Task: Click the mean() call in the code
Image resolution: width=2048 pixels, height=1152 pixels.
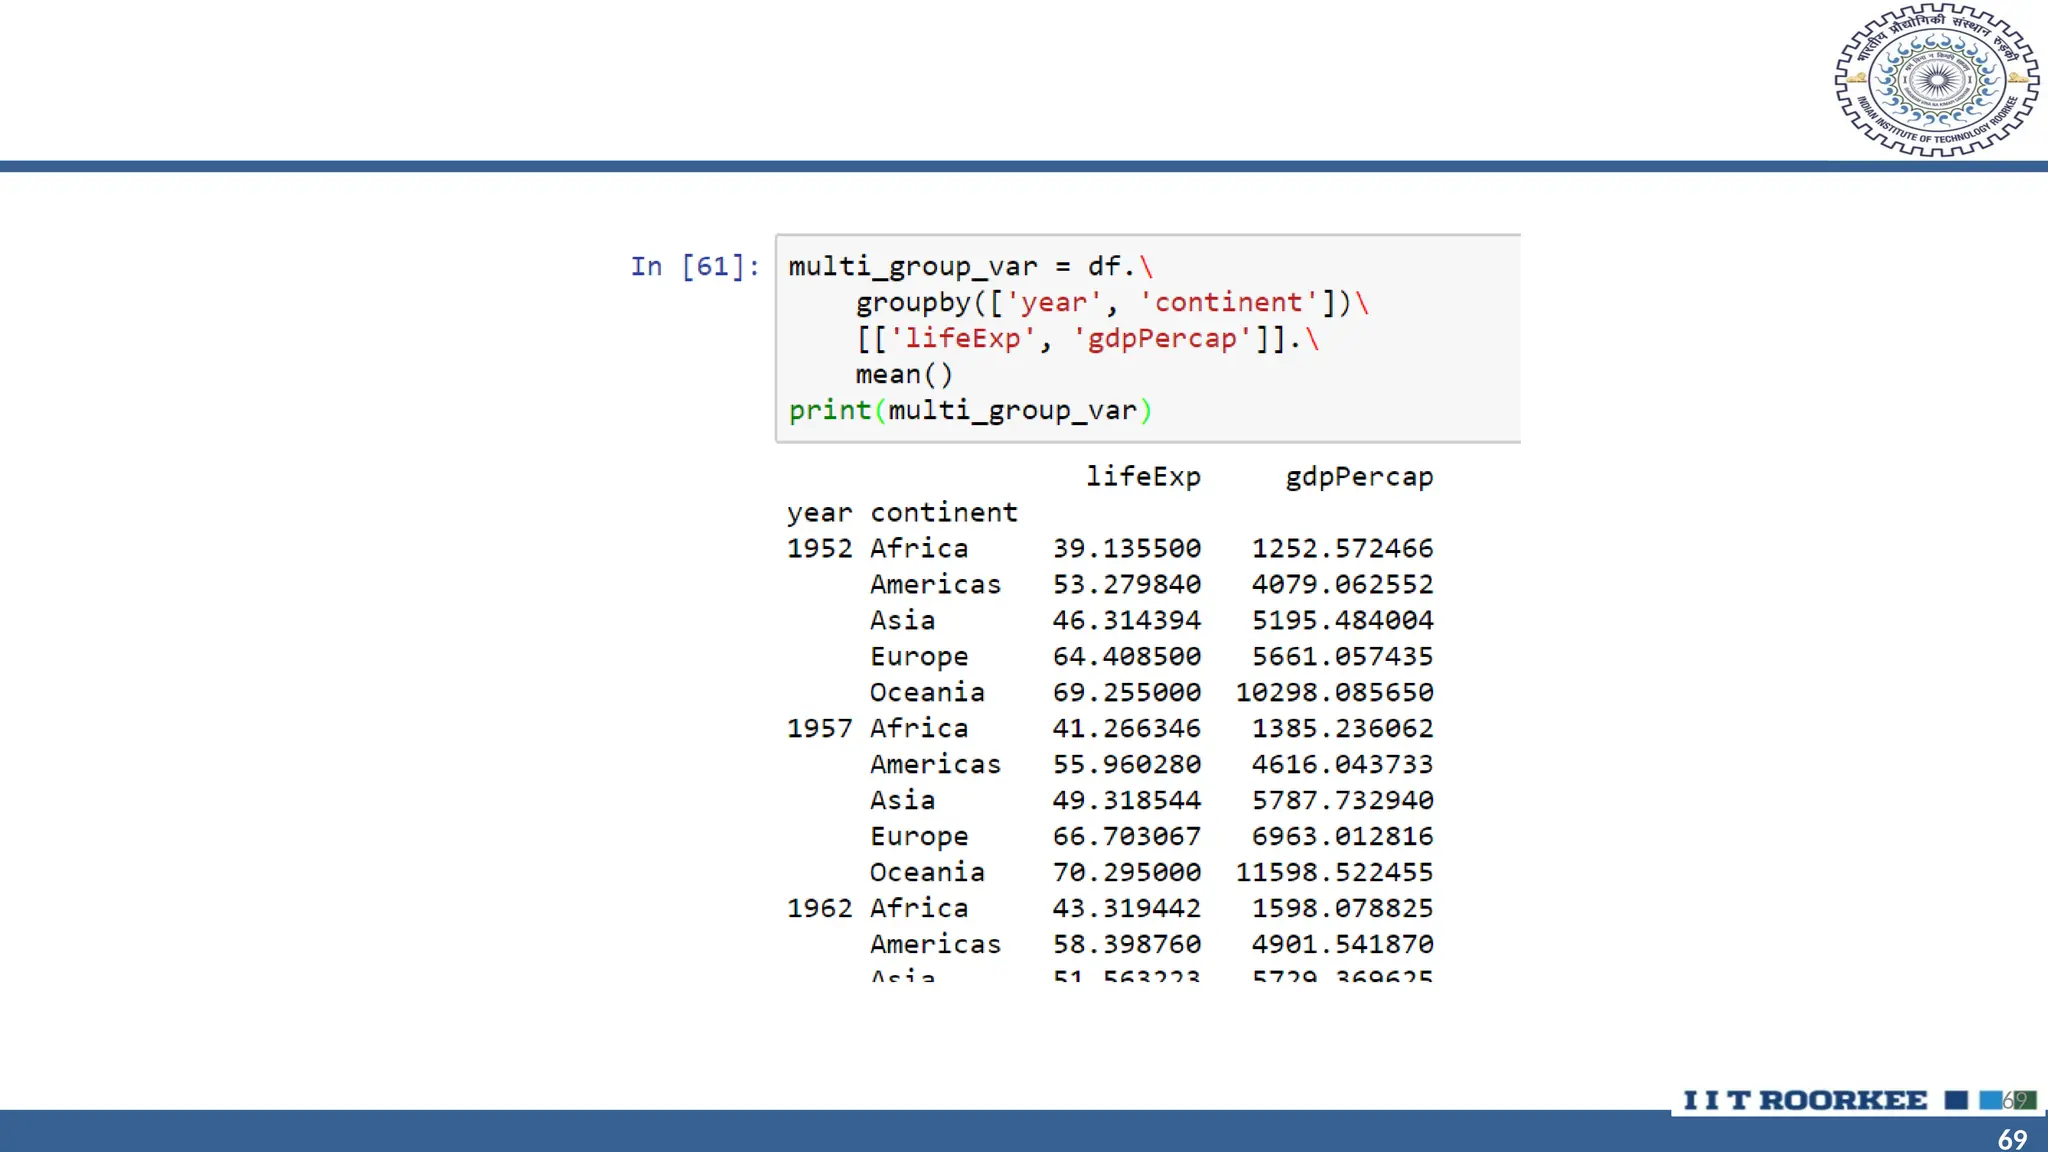Action: pos(904,374)
